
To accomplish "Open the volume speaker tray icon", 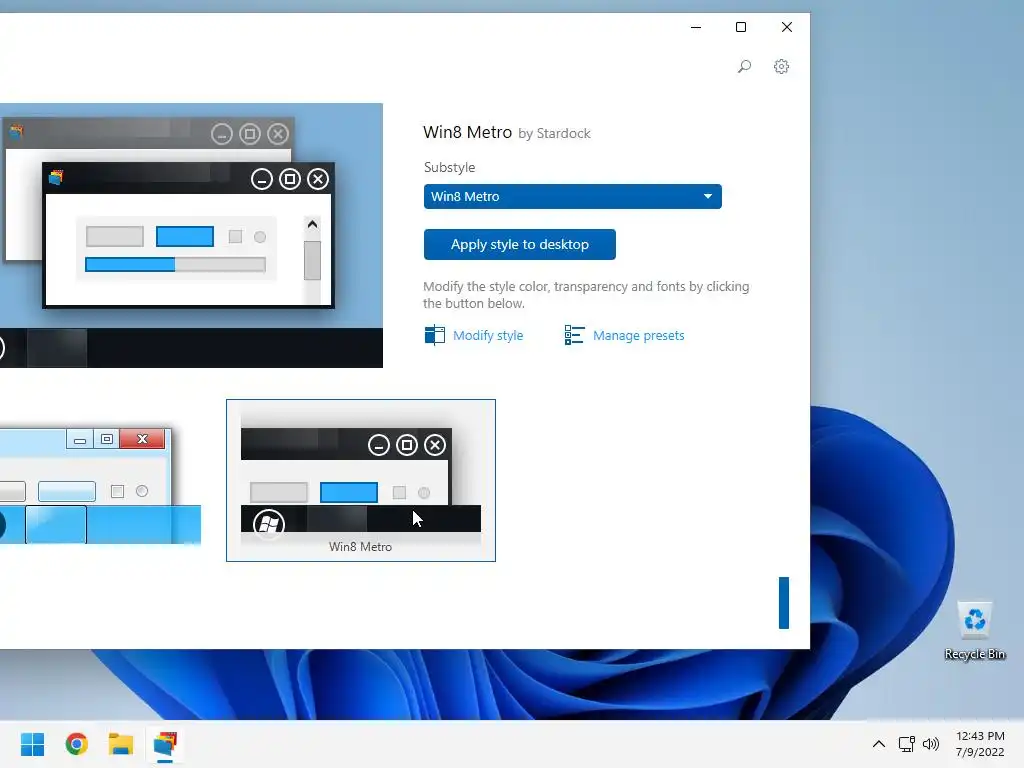I will click(x=931, y=744).
